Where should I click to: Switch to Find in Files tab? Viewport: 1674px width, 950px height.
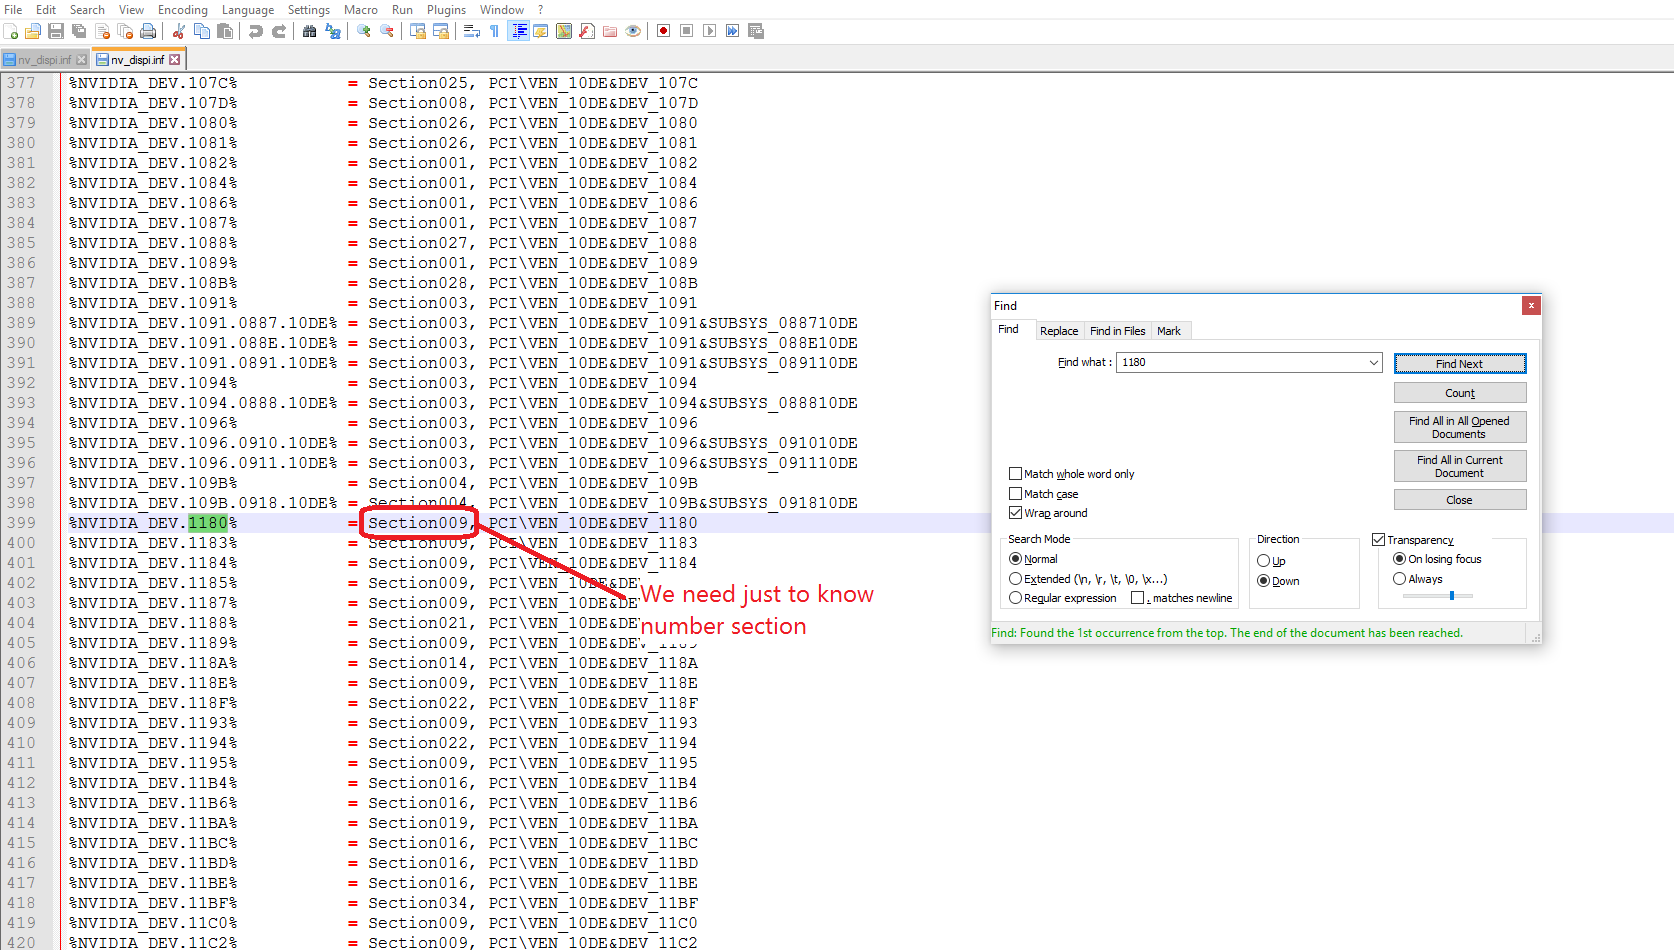(x=1118, y=331)
